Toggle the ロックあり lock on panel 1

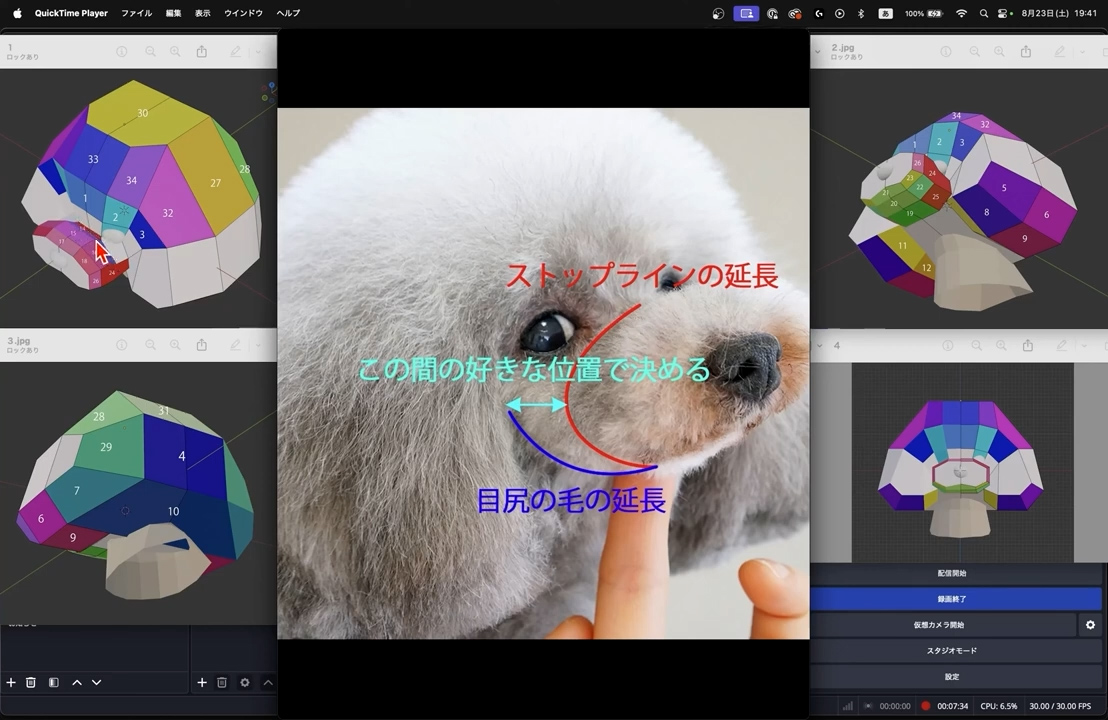pos(20,58)
